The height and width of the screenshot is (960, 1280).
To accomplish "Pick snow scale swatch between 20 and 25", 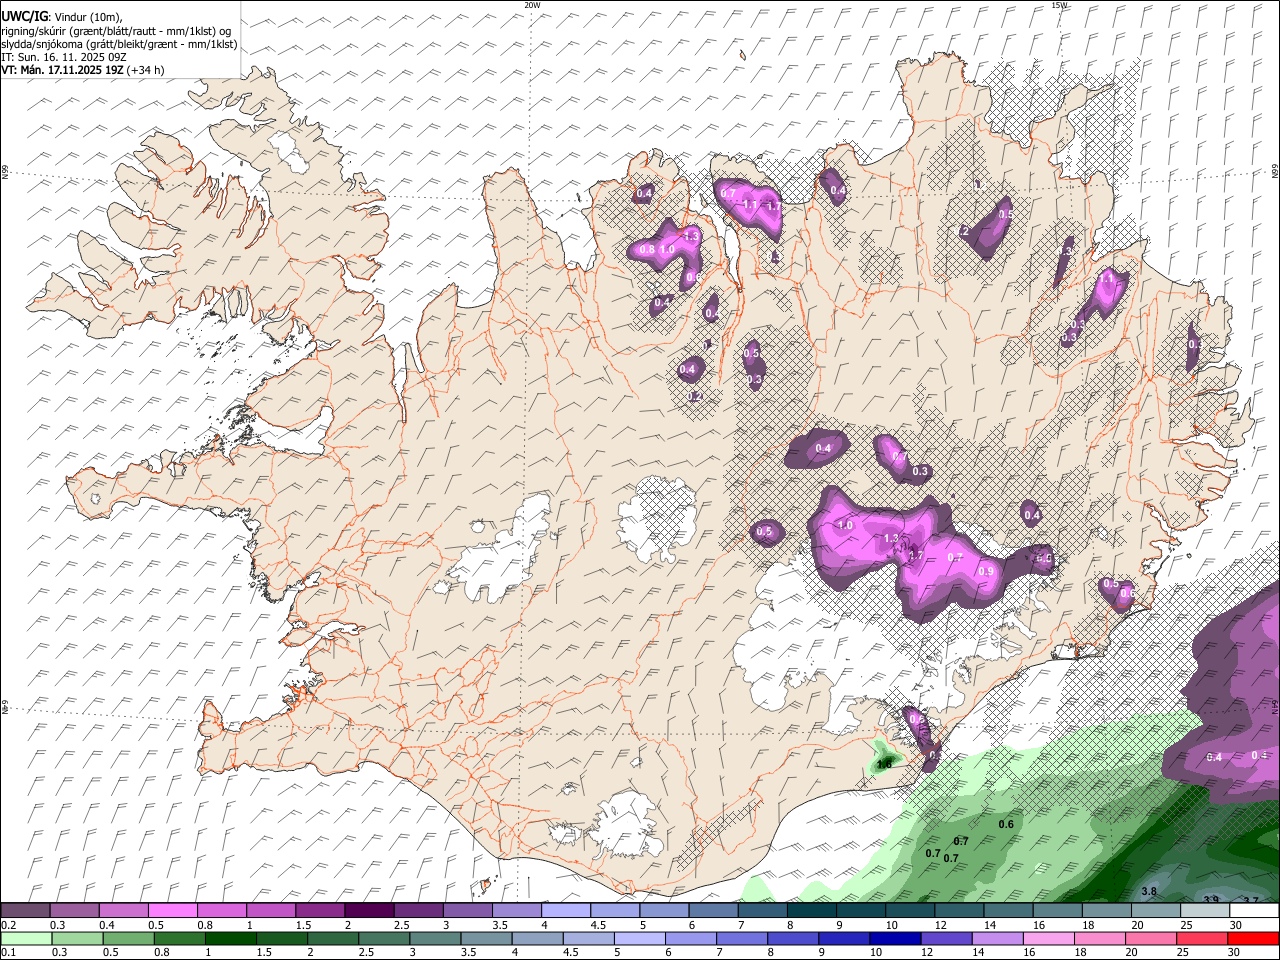I will pos(1156,911).
